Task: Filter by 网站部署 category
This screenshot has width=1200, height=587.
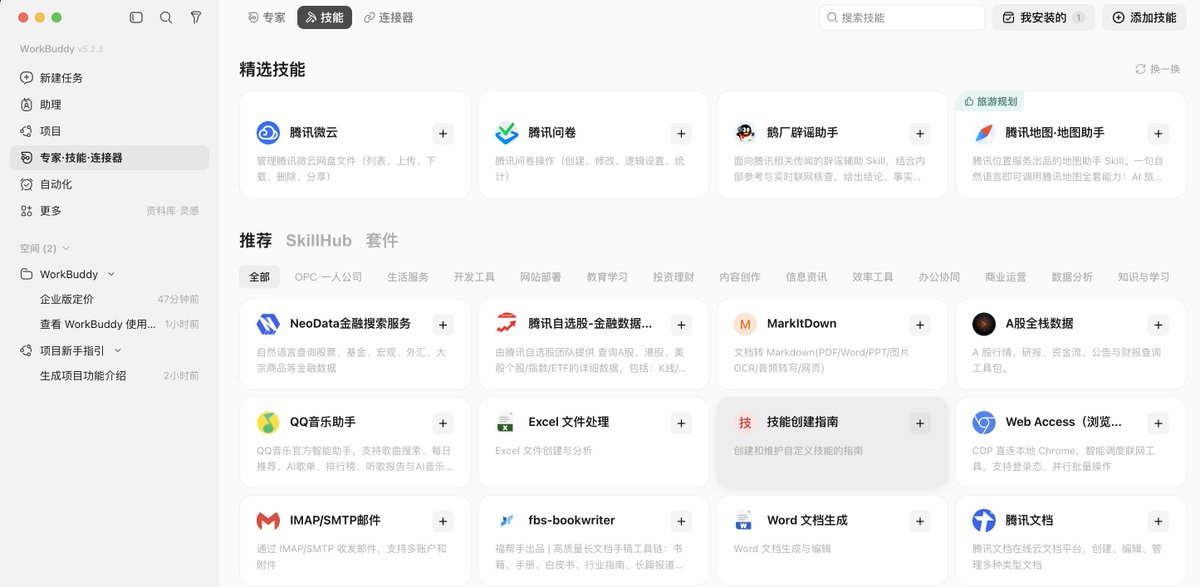Action: tap(540, 277)
